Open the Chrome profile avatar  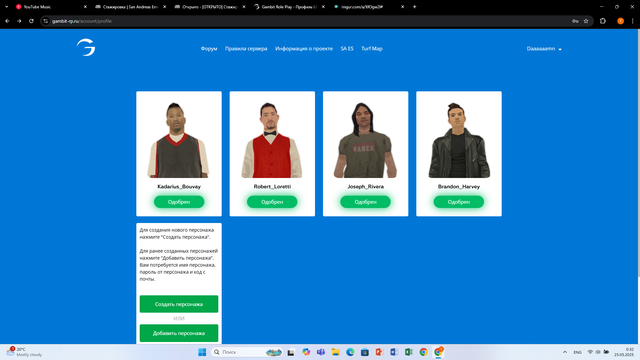tap(620, 21)
